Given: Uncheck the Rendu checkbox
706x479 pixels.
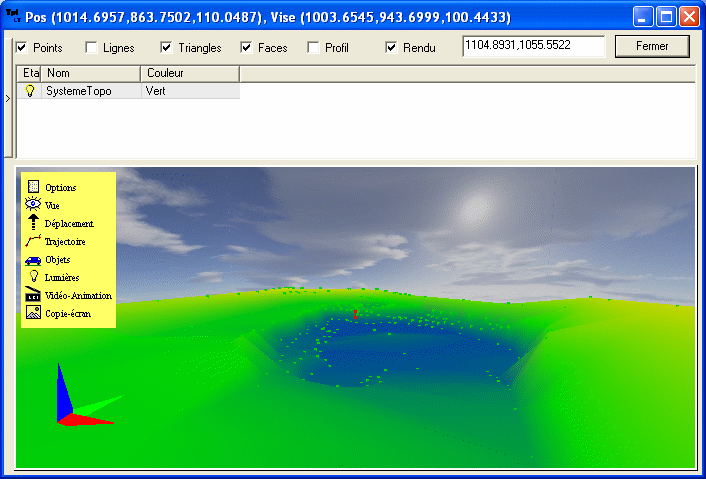Looking at the screenshot, I should pos(391,48).
